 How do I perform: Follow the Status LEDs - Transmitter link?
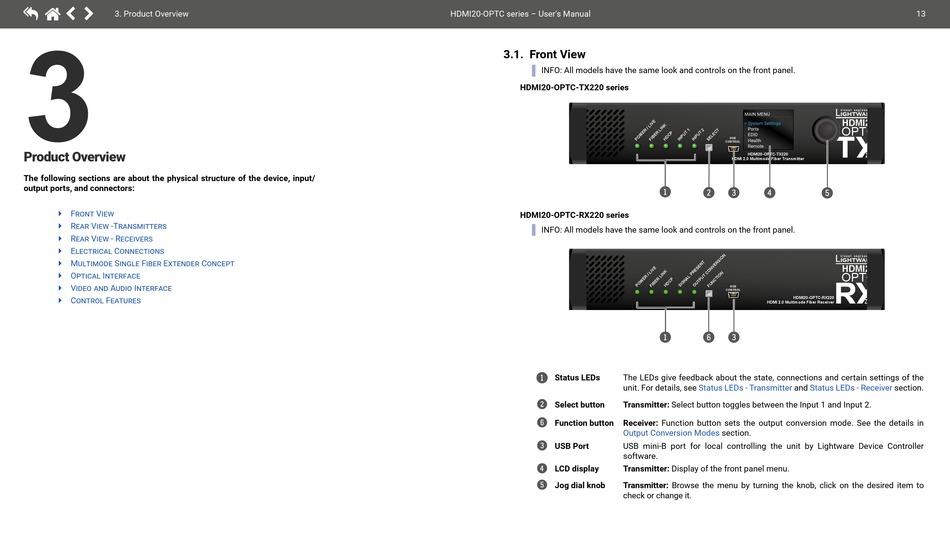pyautogui.click(x=745, y=388)
